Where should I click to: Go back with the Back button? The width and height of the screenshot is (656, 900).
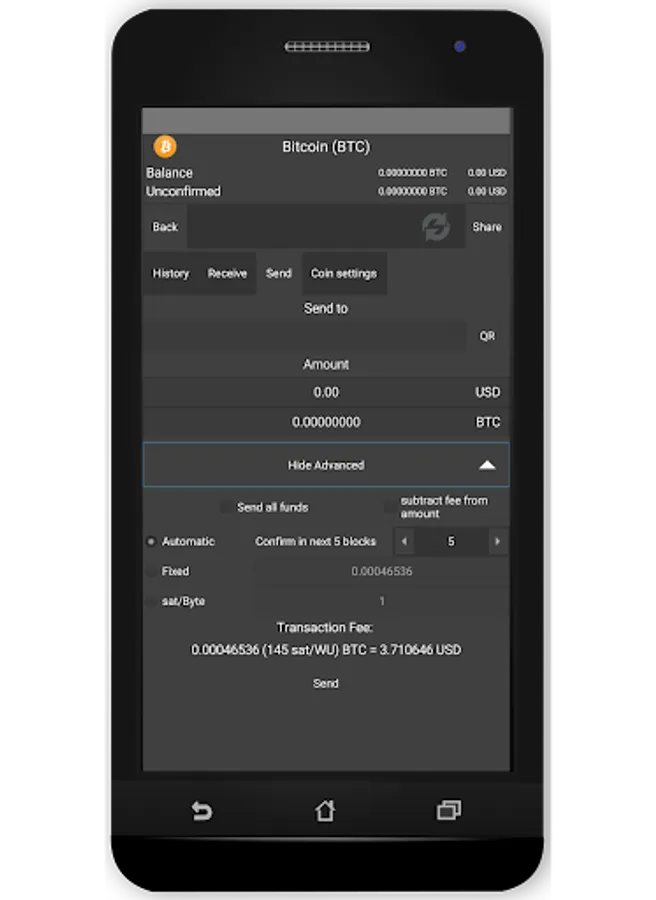click(165, 227)
